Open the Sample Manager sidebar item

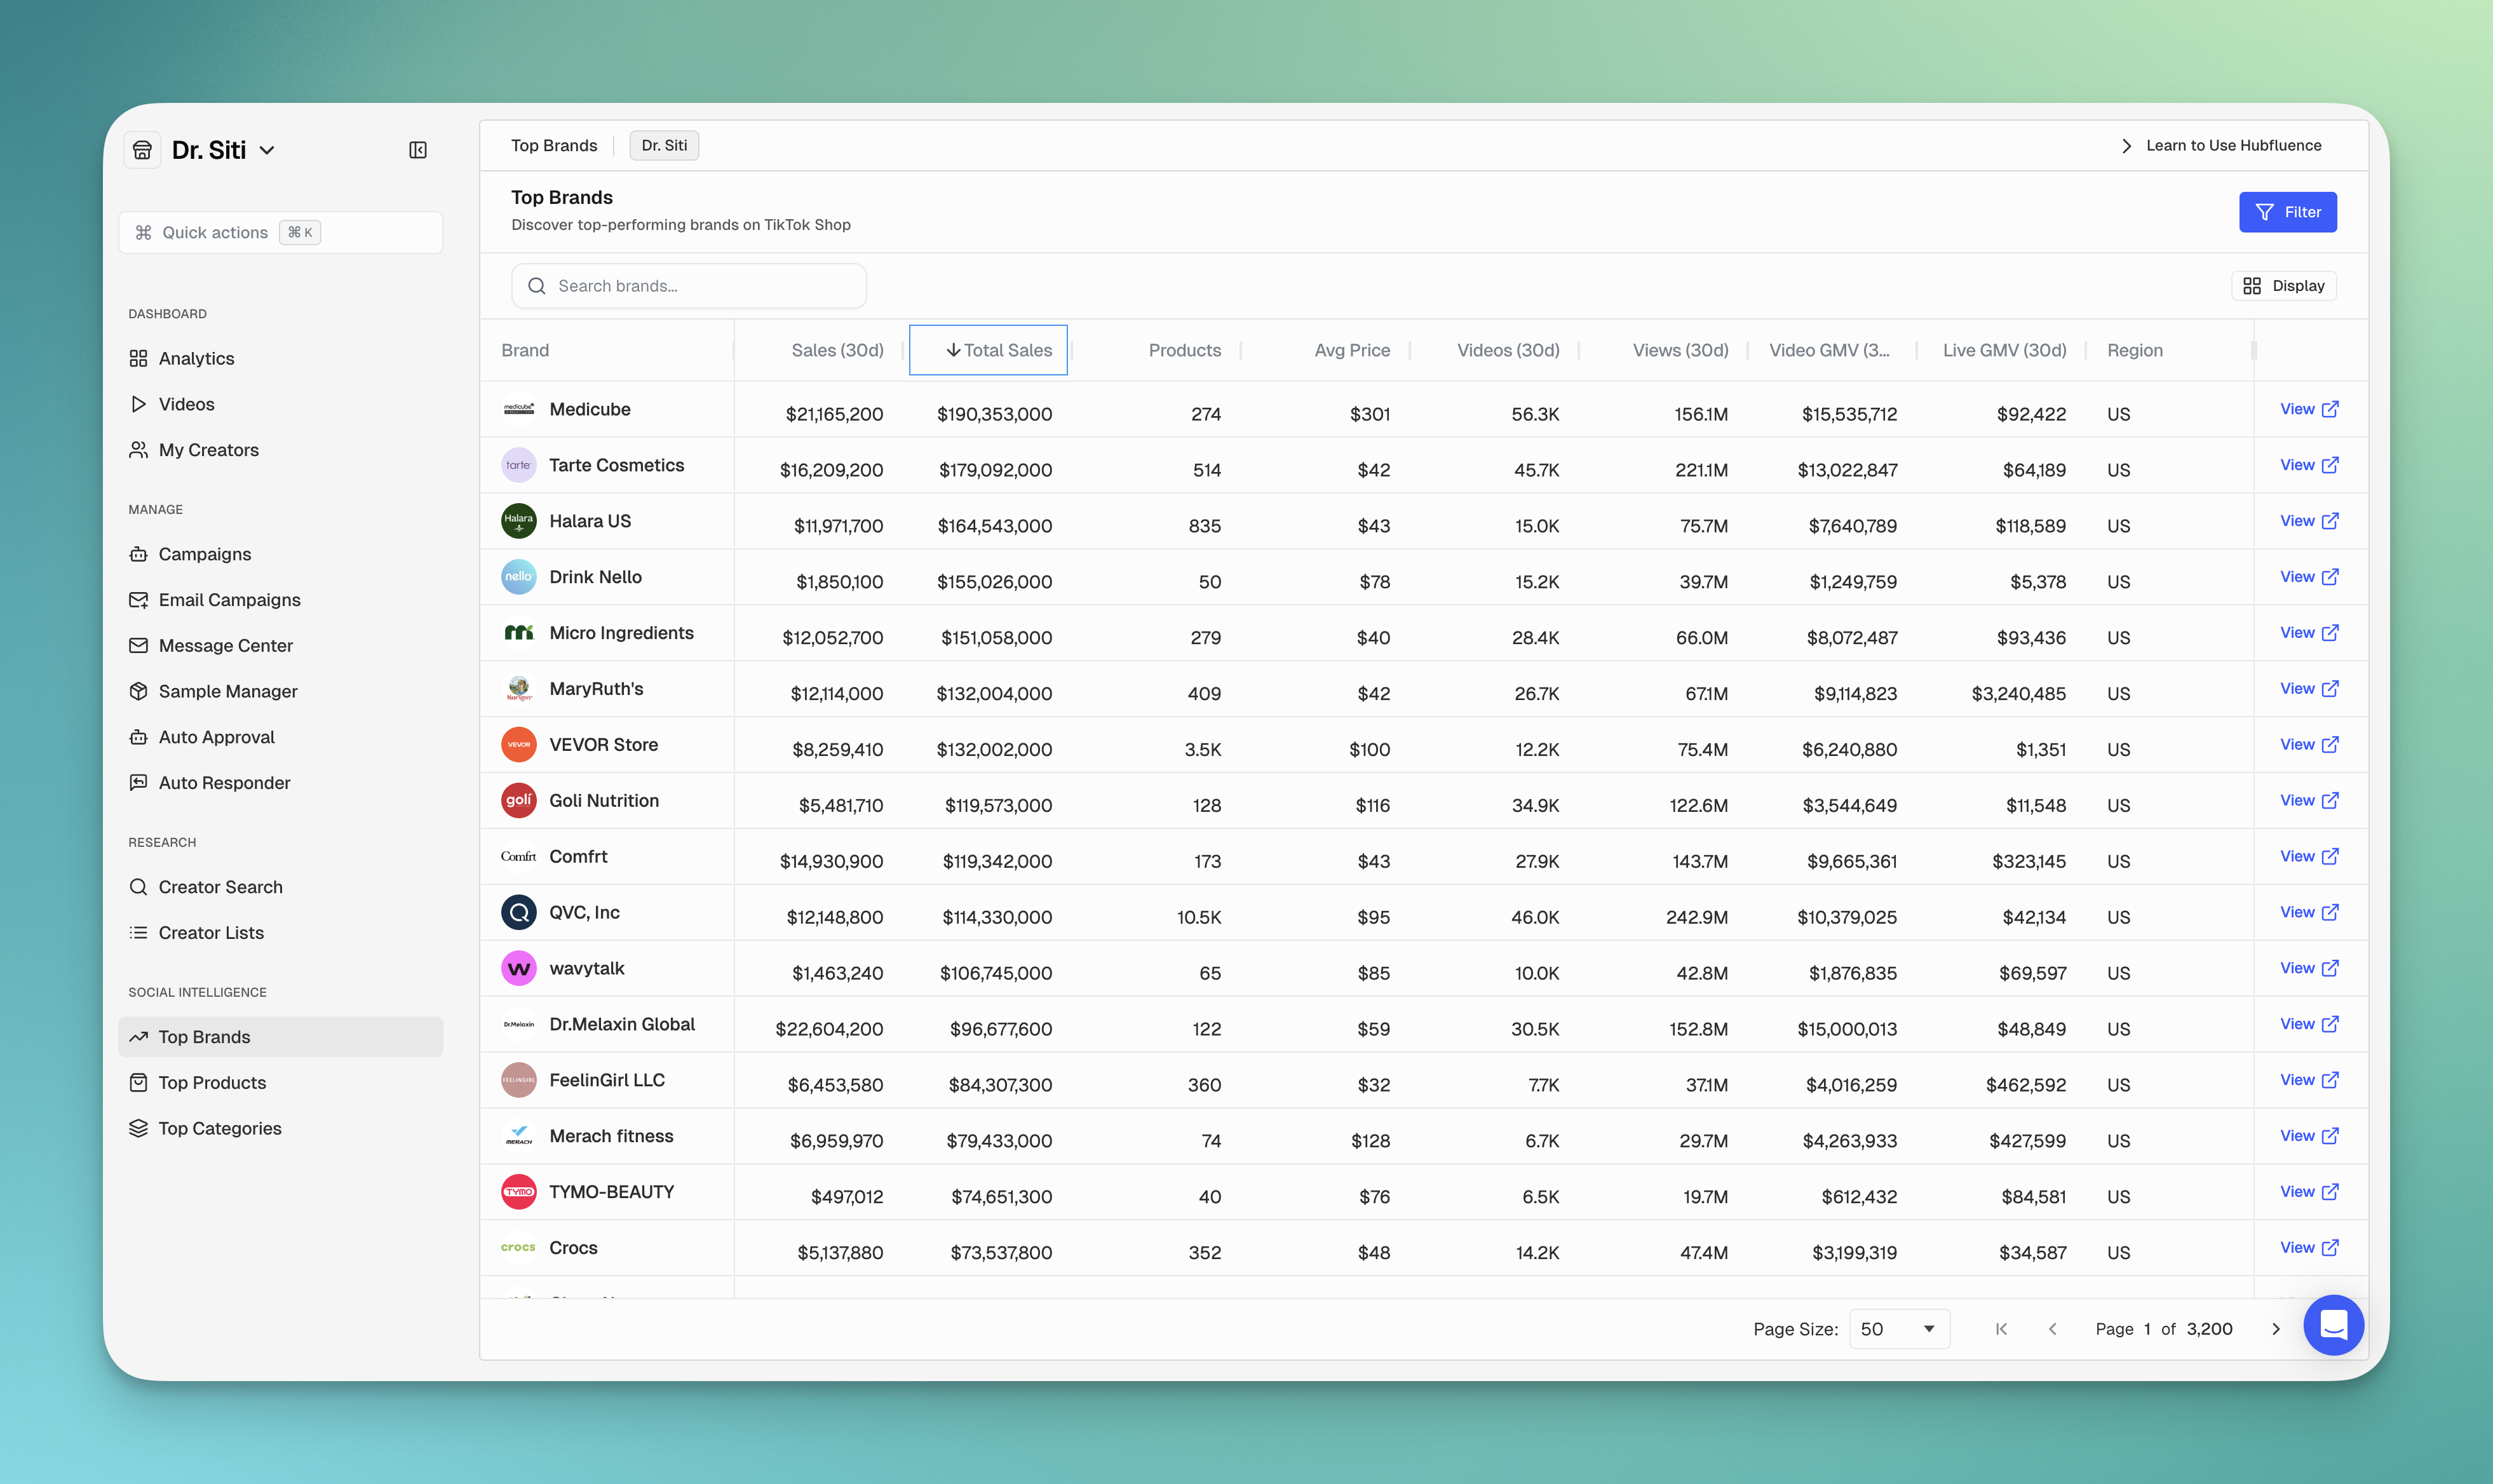click(227, 691)
